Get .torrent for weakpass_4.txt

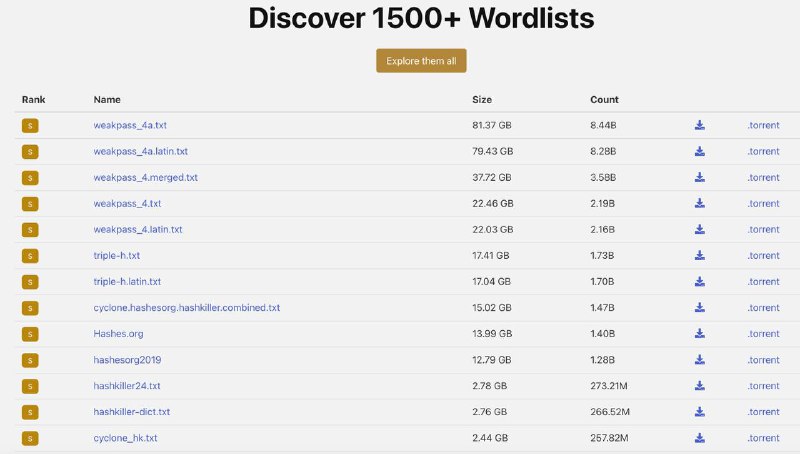pyautogui.click(x=763, y=203)
